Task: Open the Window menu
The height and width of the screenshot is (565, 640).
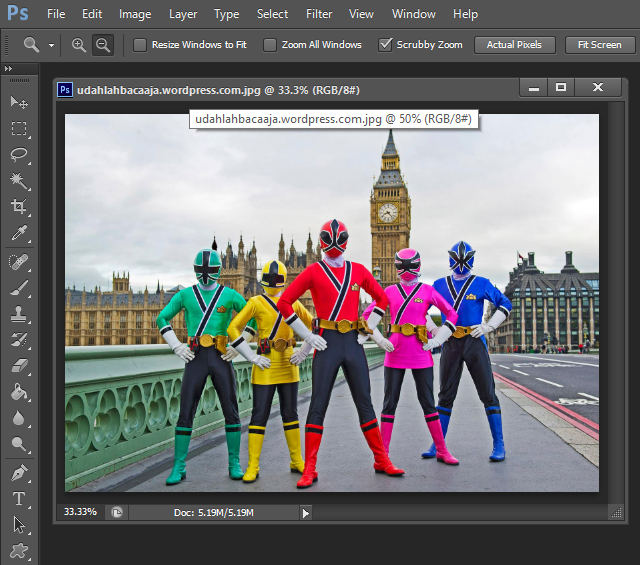Action: [413, 14]
